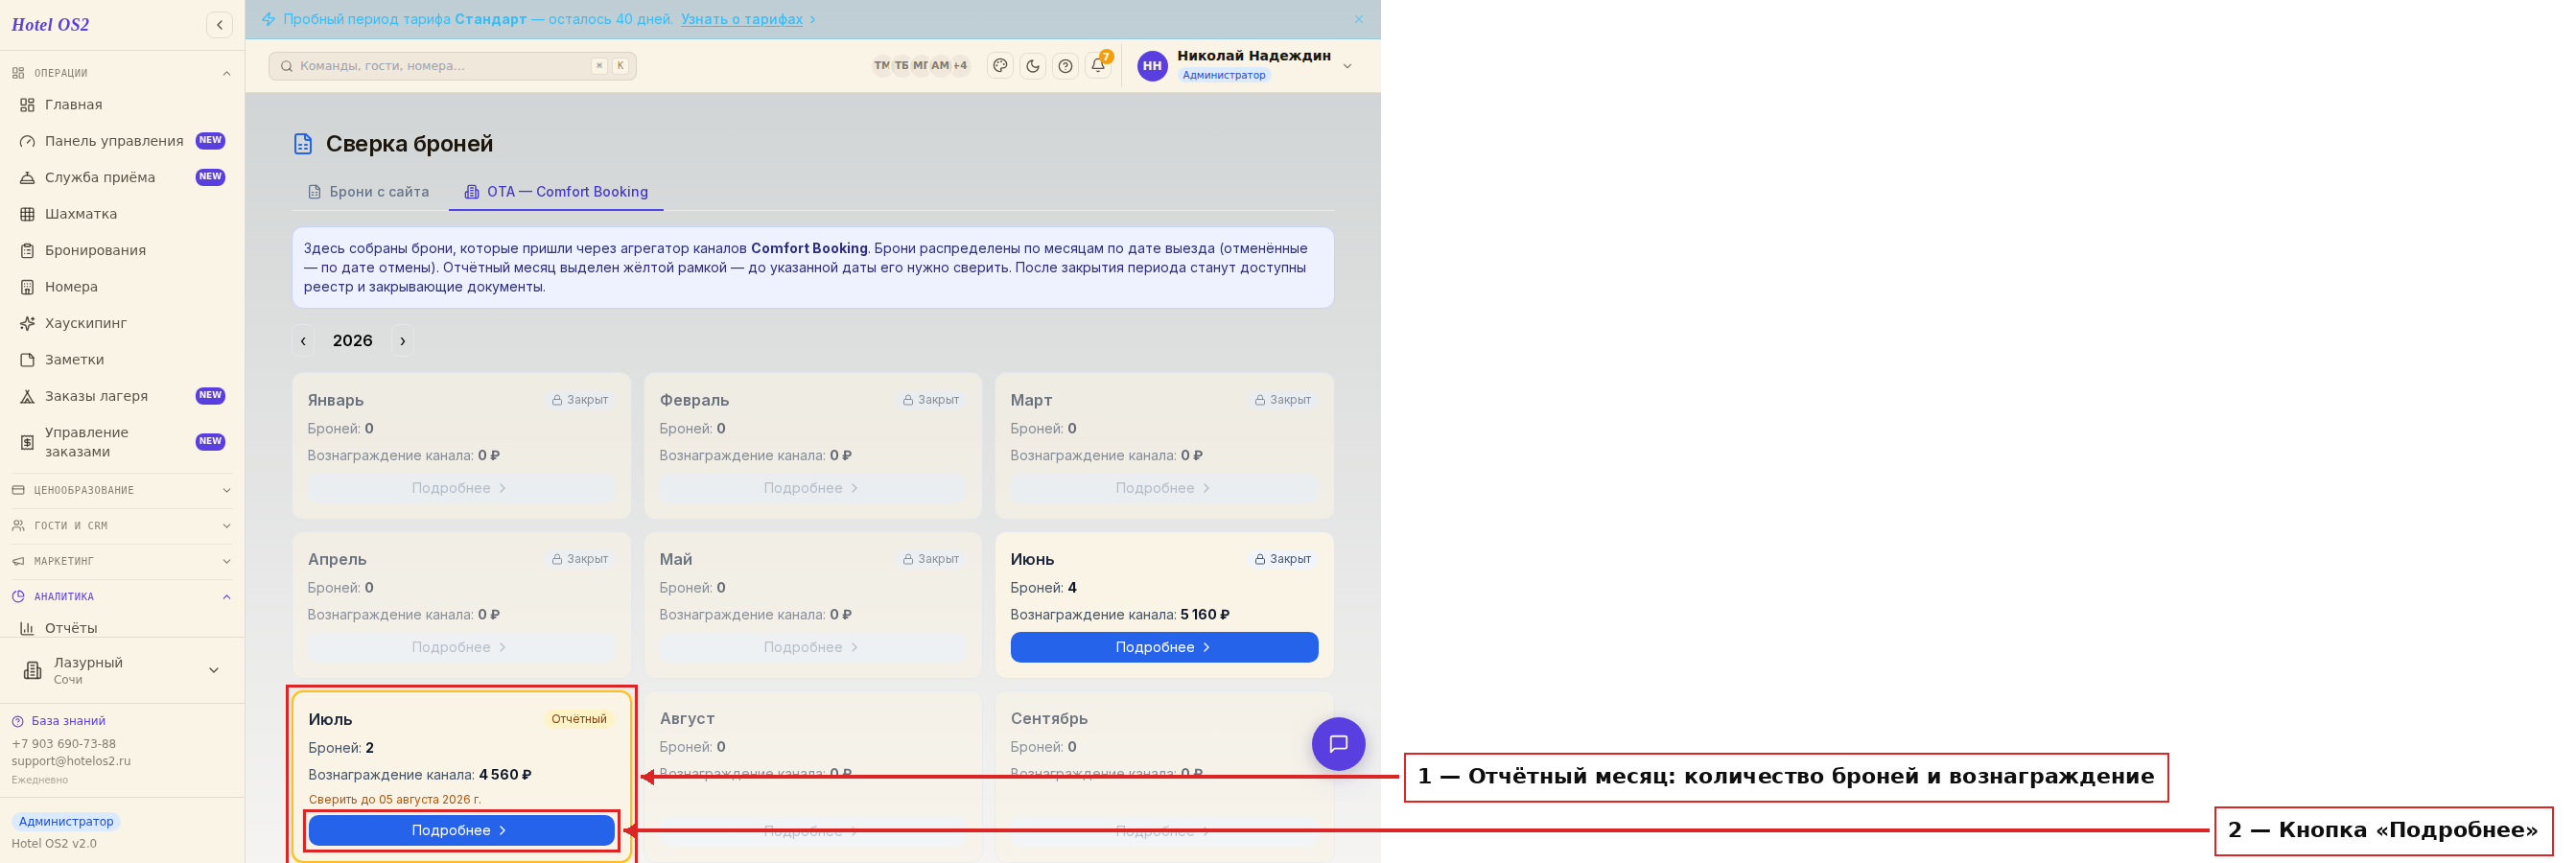The image size is (2576, 863).
Task: Dismiss the trial period banner
Action: point(1358,19)
